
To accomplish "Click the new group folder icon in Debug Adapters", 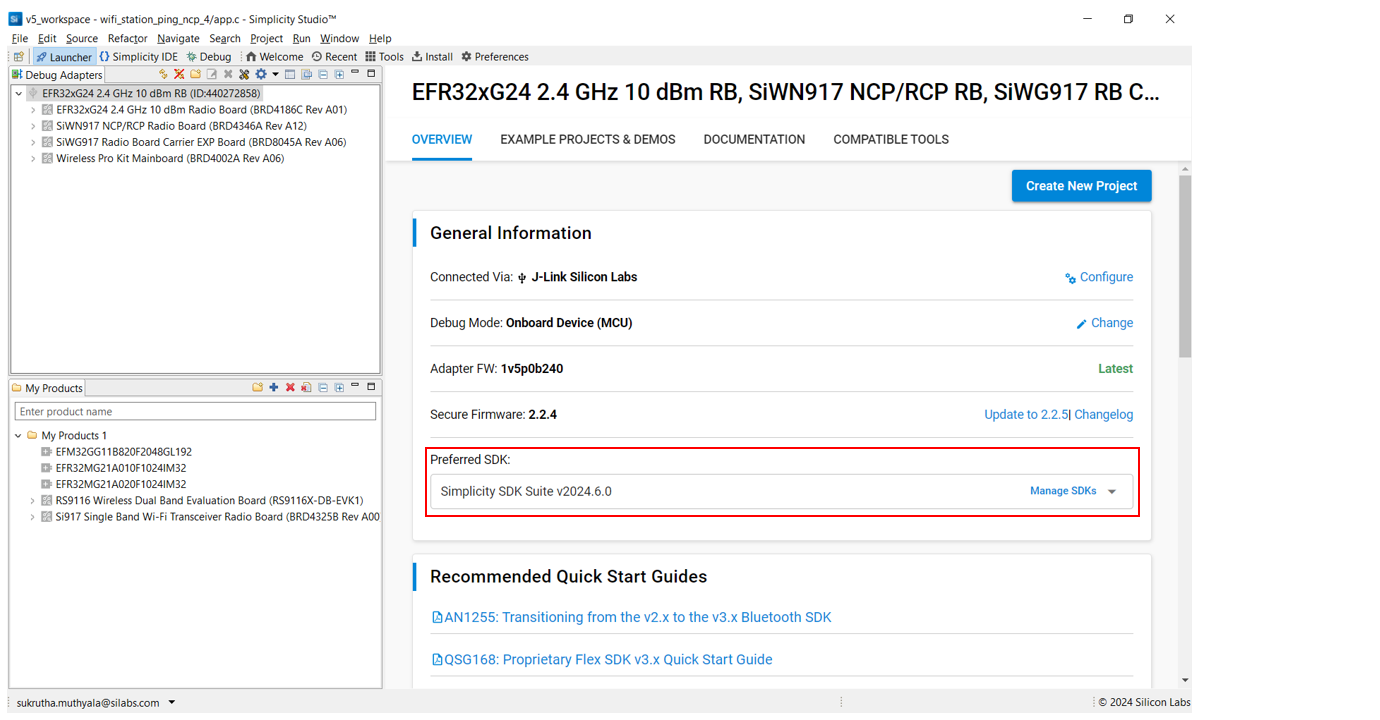I will click(x=196, y=74).
